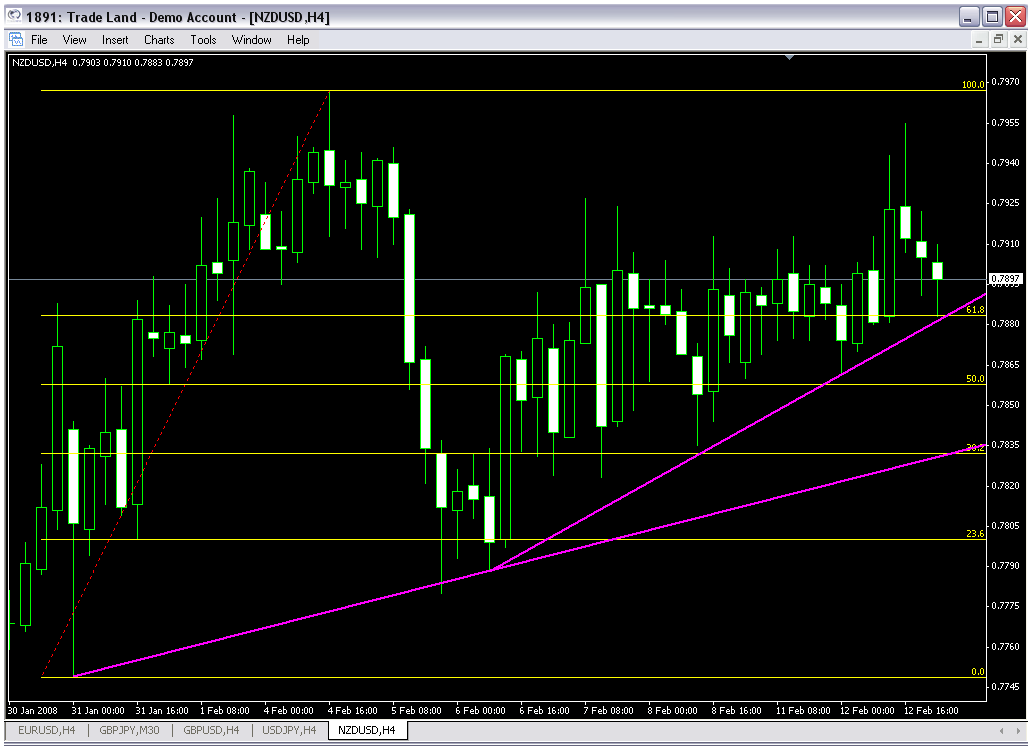Switch to the EURUSD,H4 chart tab

[46, 730]
